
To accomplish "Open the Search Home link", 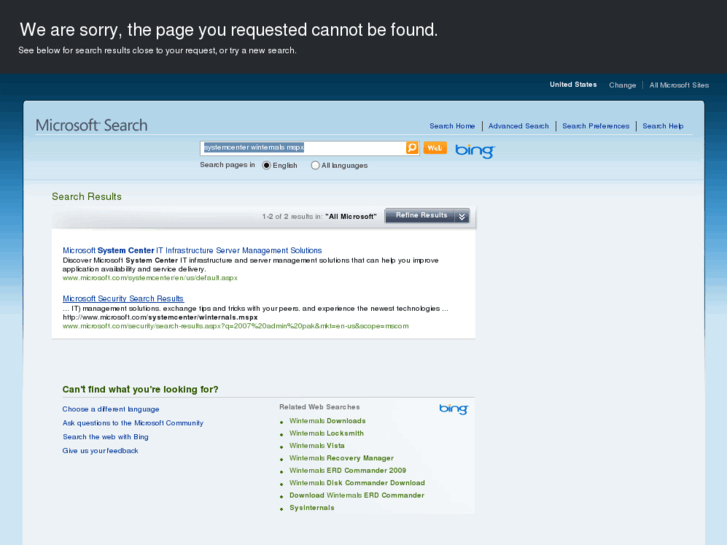I will coord(452,126).
